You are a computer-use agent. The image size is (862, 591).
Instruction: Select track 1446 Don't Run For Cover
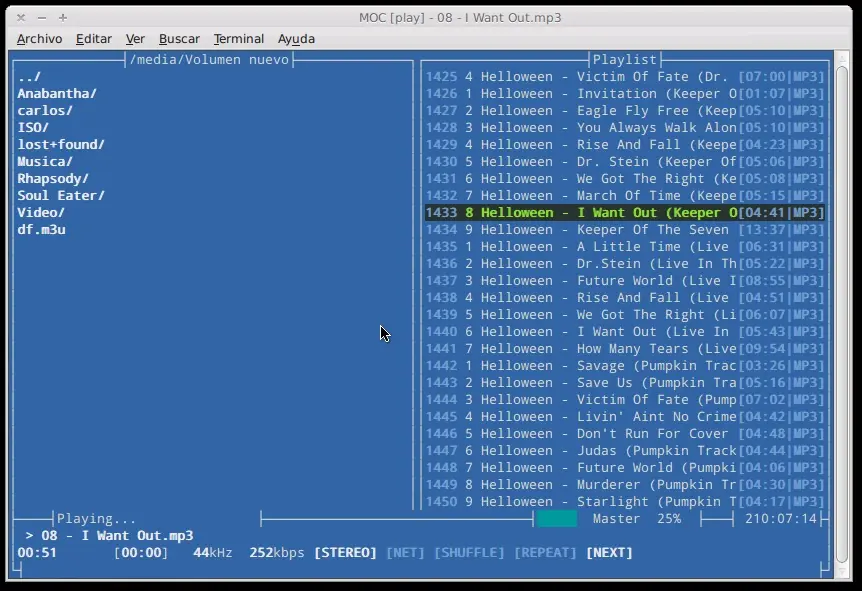(x=625, y=434)
